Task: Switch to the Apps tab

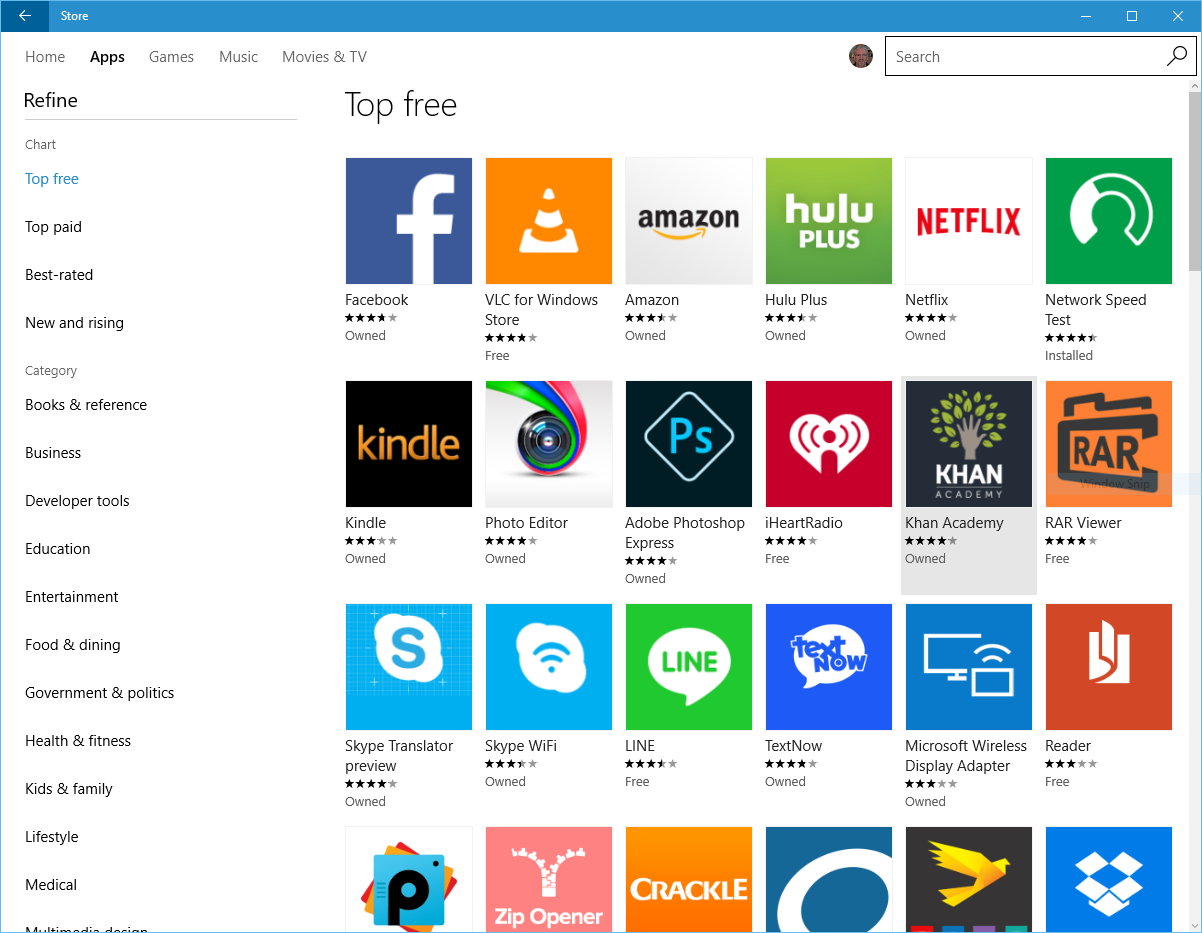Action: click(107, 57)
